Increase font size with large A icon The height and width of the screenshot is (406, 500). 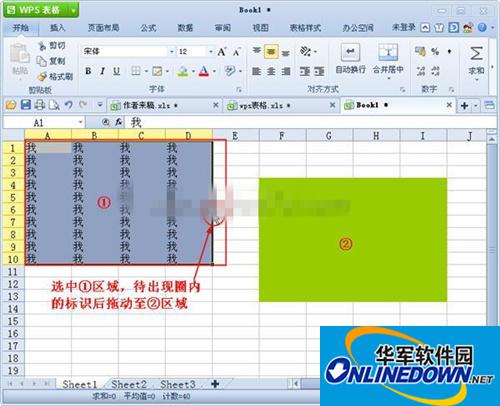tap(221, 52)
